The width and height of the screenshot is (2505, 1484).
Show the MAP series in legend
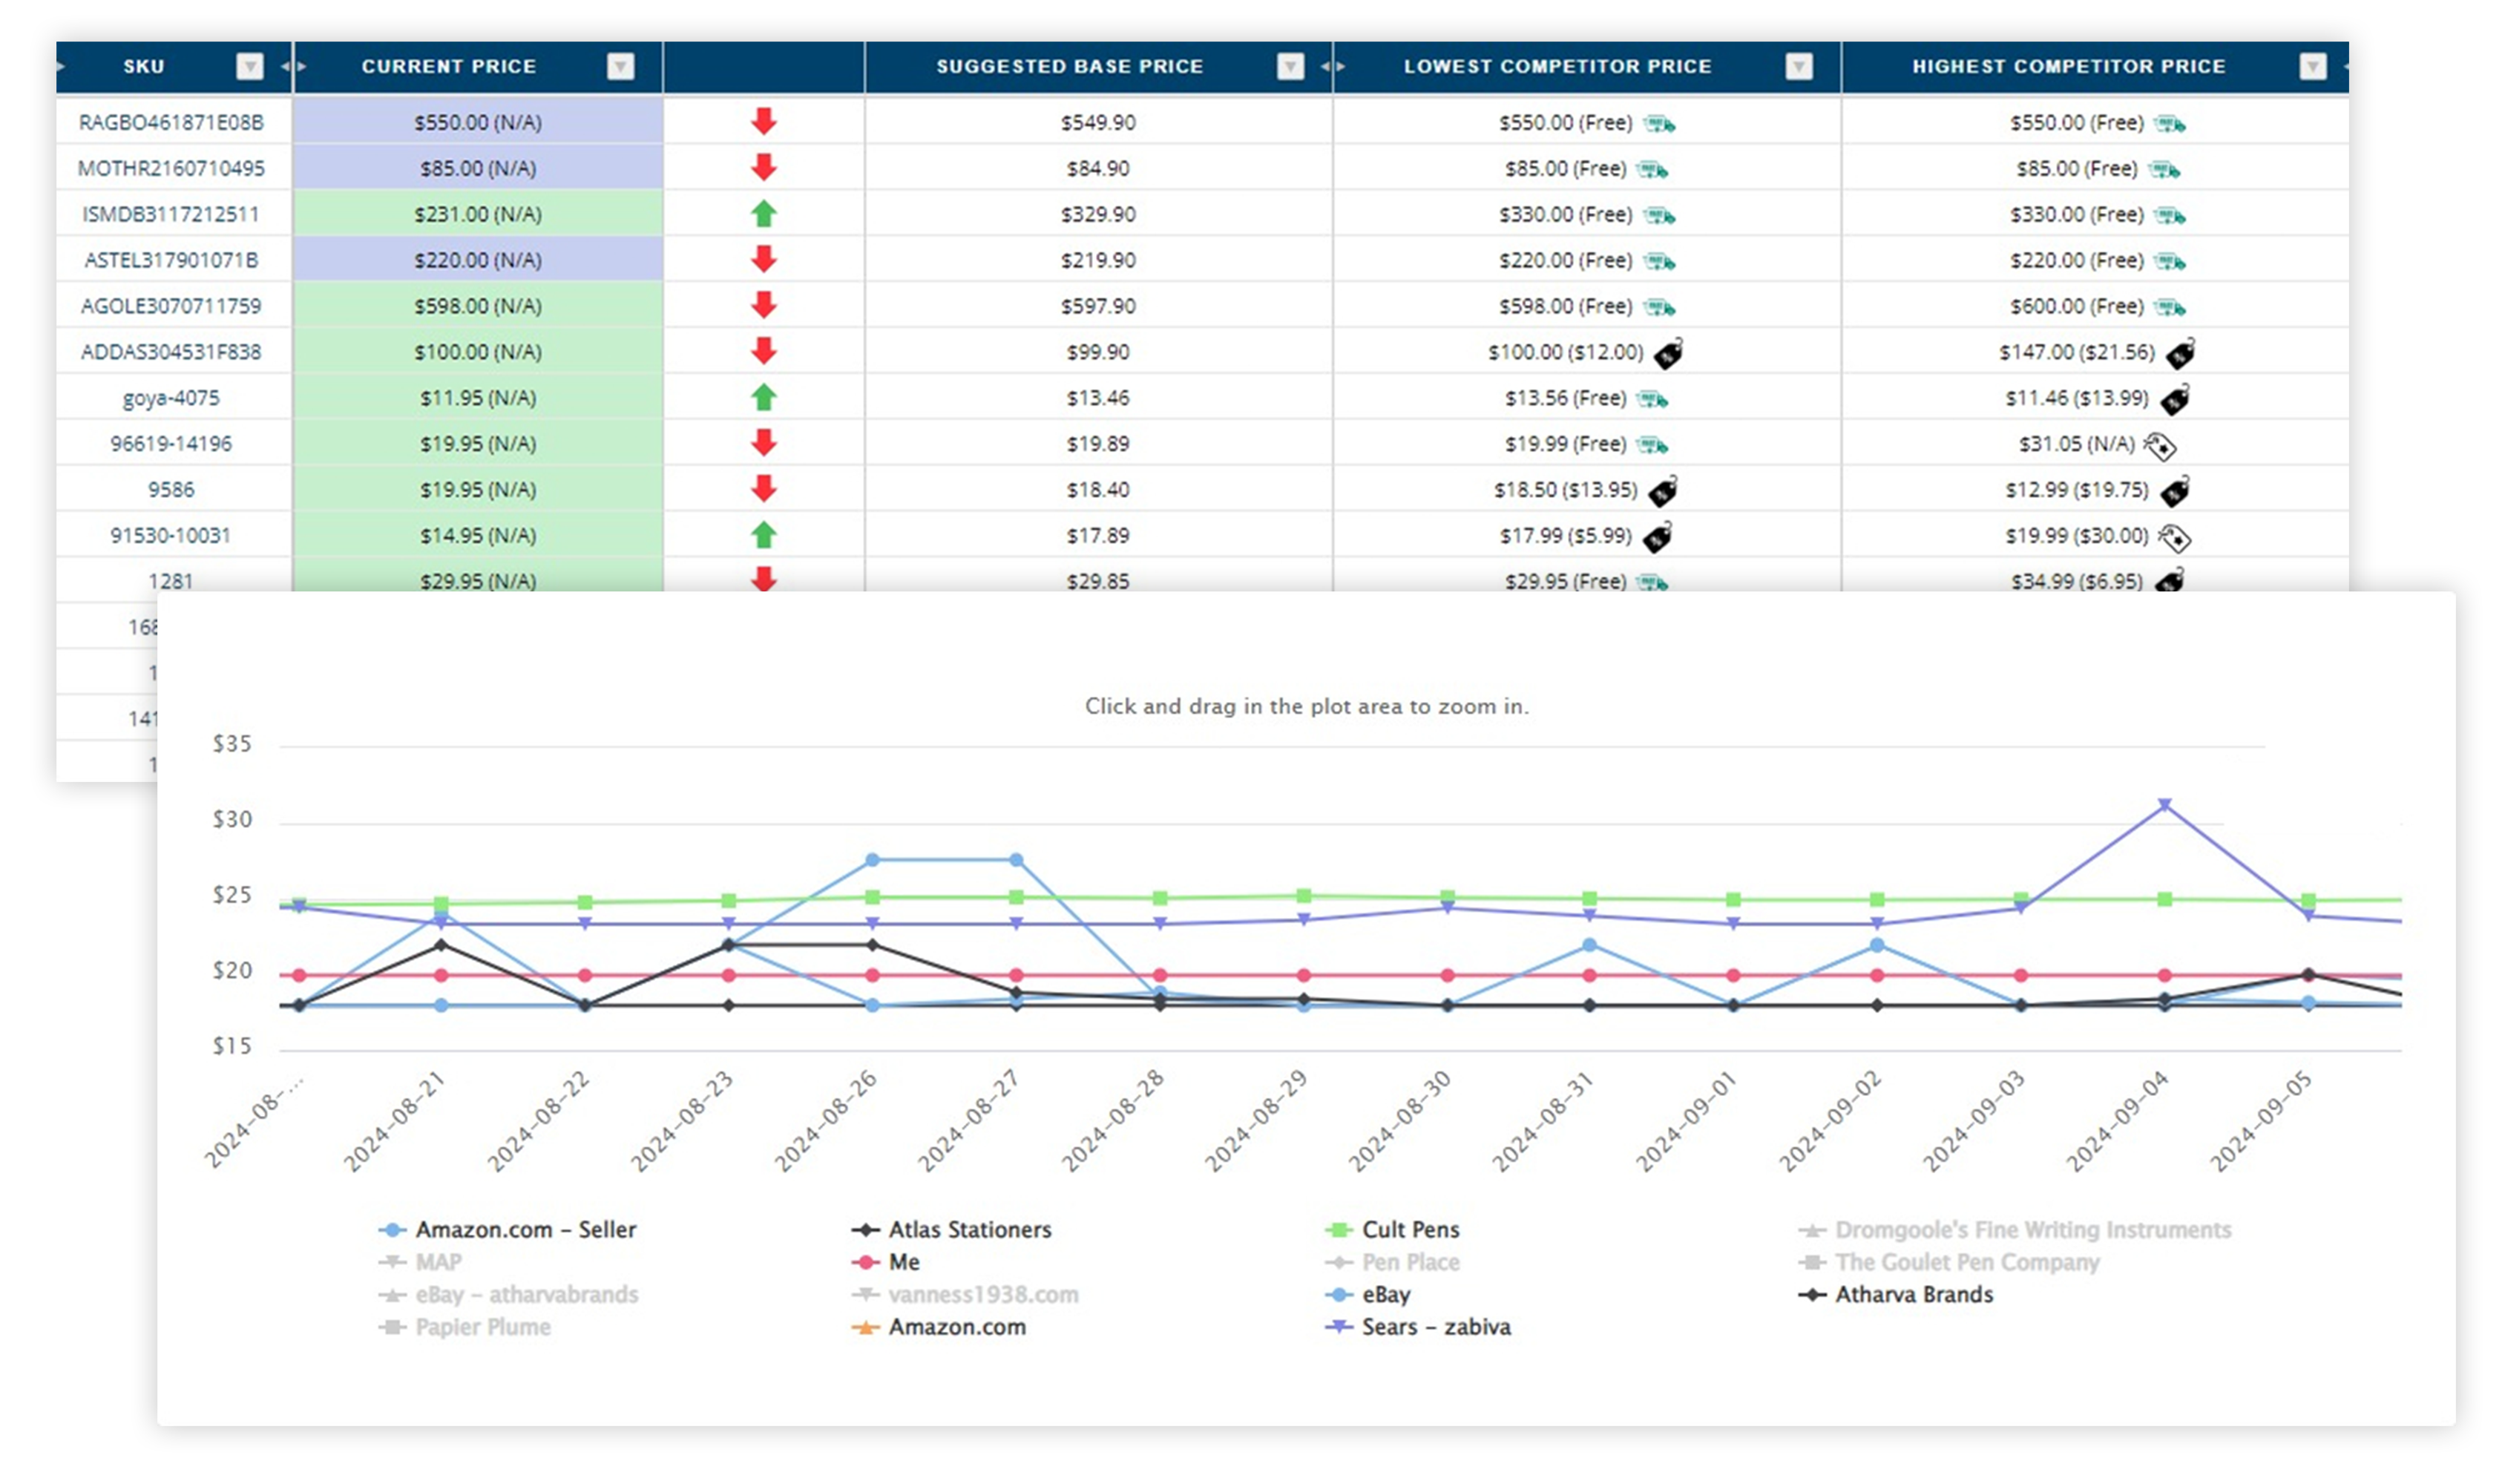click(x=438, y=1261)
